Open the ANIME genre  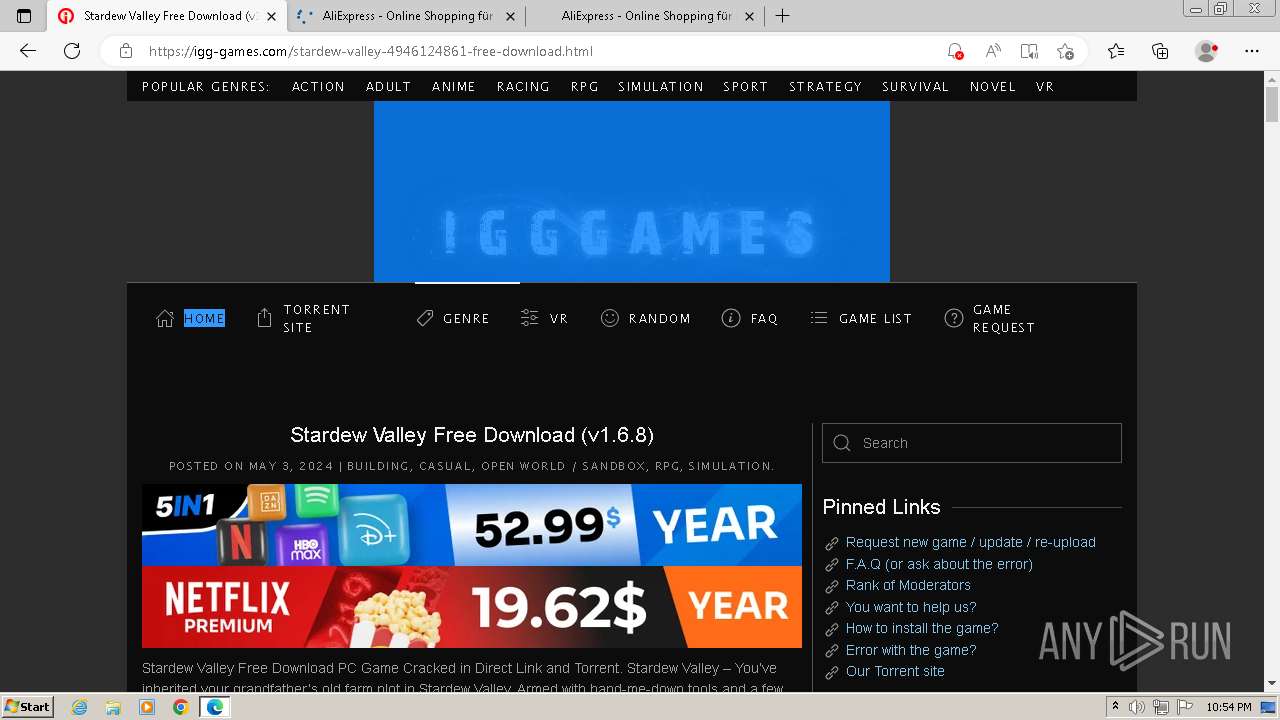coord(454,87)
